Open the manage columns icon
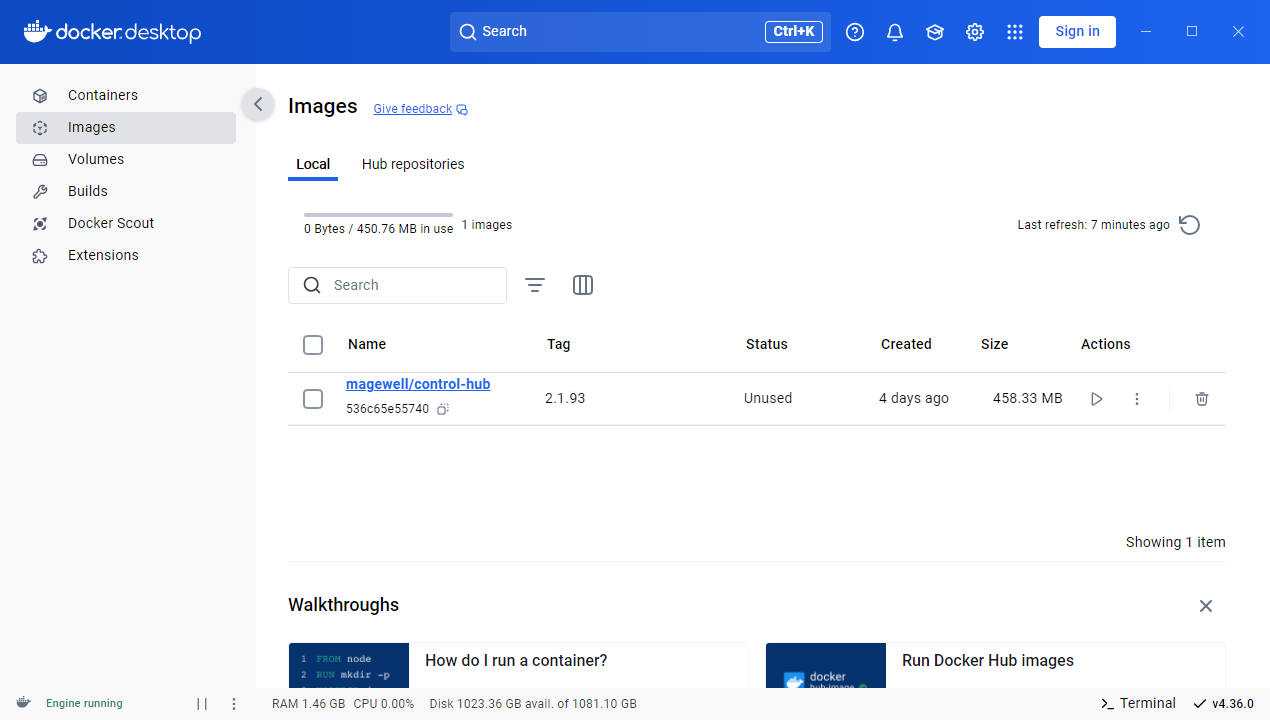1270x720 pixels. point(583,285)
